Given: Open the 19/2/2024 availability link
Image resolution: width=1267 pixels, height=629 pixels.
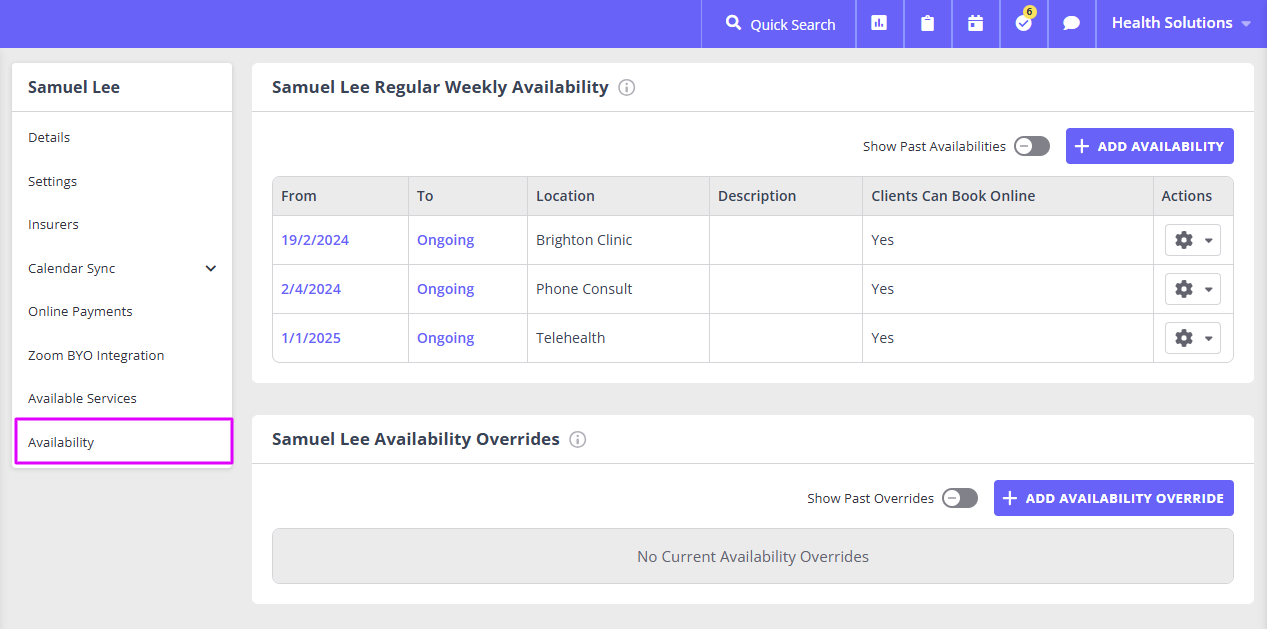Looking at the screenshot, I should coord(315,240).
